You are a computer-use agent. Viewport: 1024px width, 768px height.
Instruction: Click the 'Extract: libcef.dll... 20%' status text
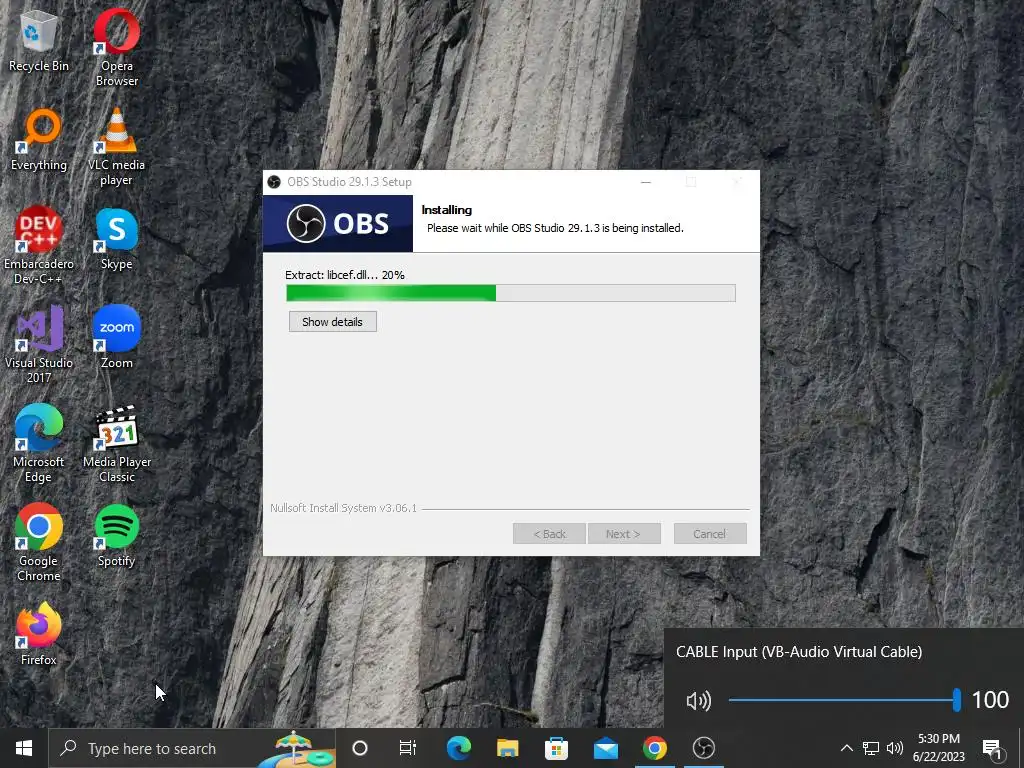coord(345,275)
